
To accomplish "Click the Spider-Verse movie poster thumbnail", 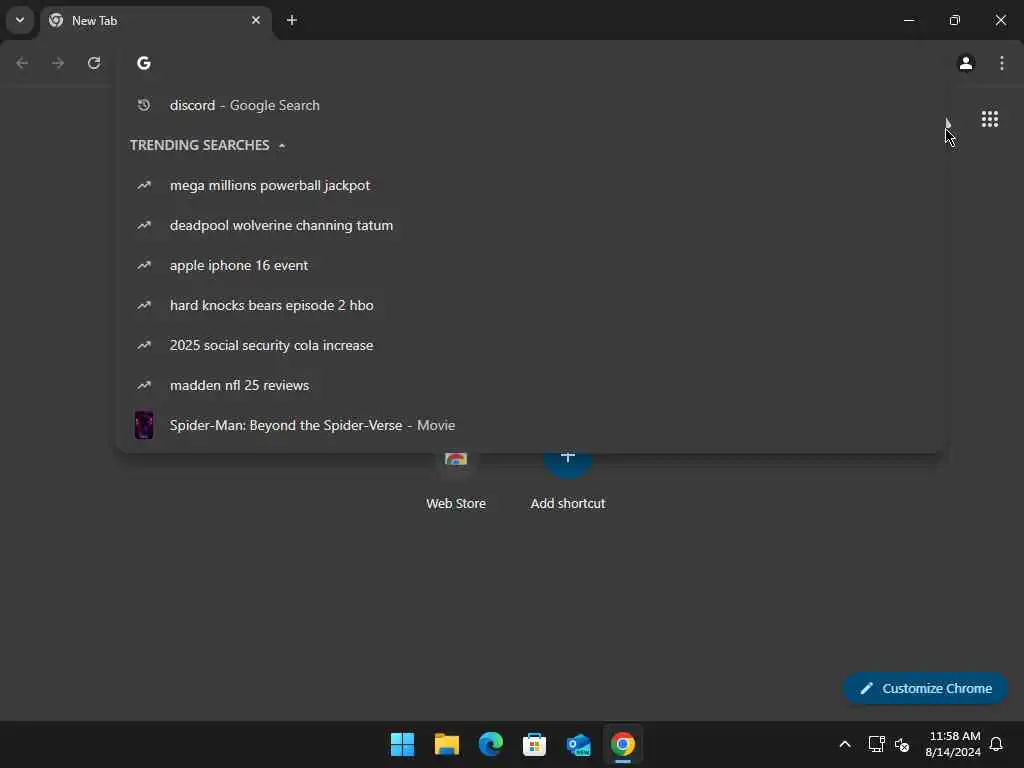I will 144,425.
